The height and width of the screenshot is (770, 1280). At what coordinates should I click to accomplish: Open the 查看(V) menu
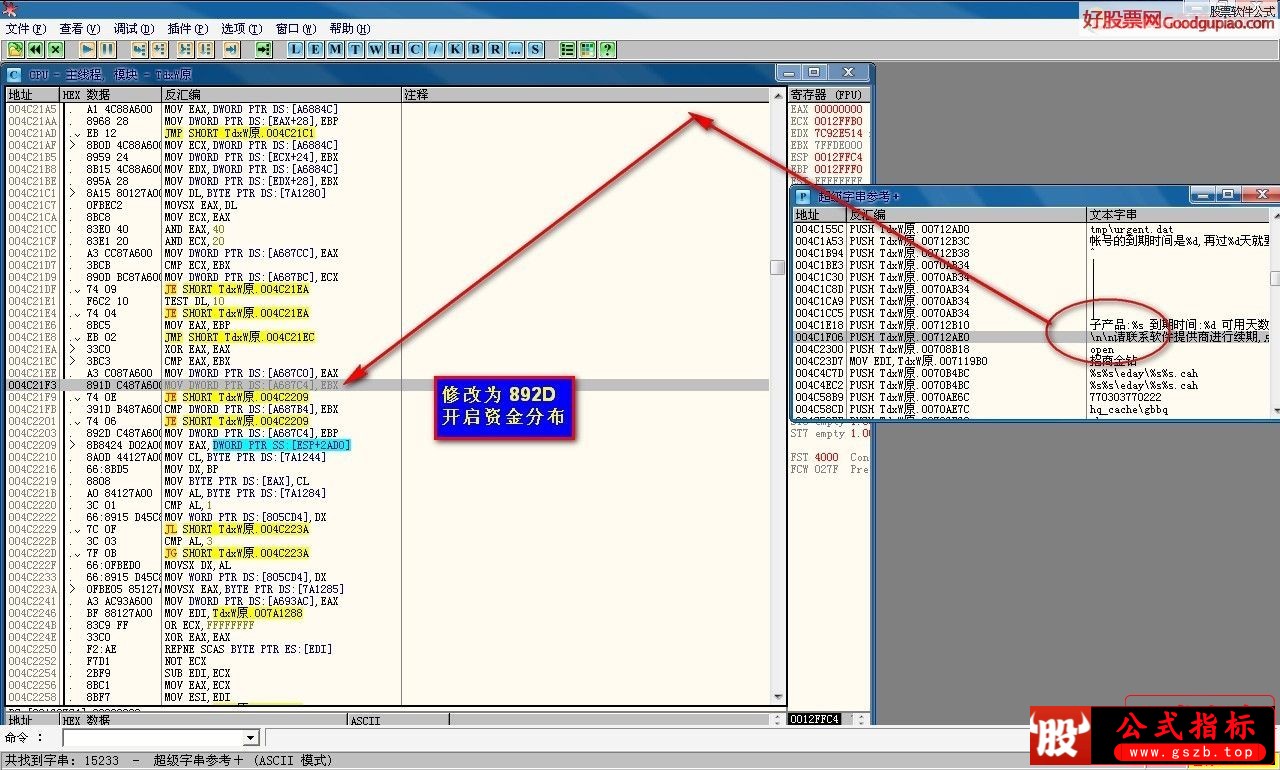click(79, 29)
